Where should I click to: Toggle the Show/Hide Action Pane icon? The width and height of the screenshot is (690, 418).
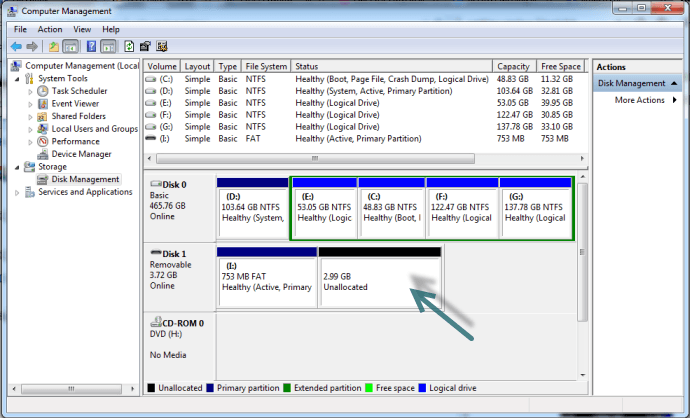[108, 46]
